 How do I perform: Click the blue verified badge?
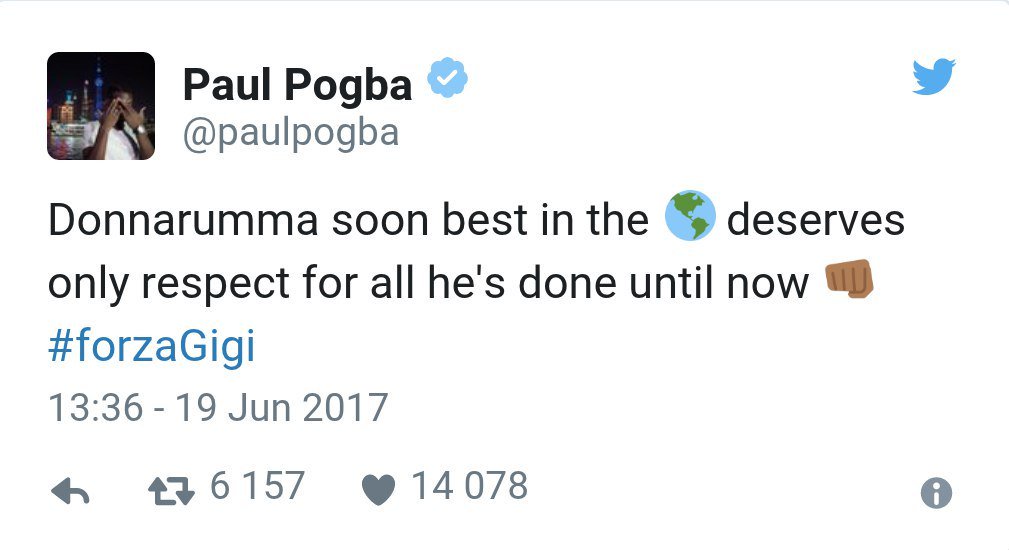pos(446,80)
